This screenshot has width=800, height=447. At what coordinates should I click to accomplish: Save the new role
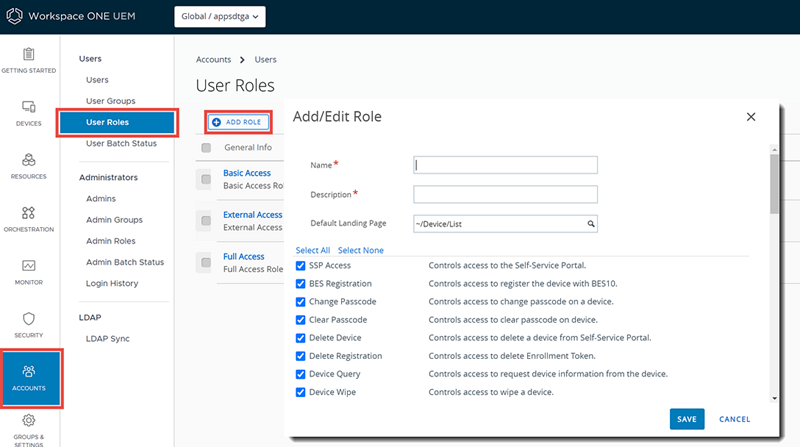[x=687, y=419]
